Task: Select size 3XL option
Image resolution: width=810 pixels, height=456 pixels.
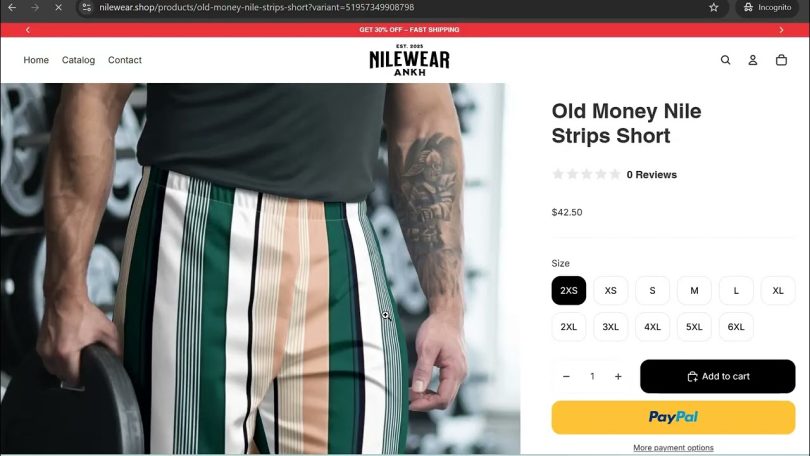Action: coord(611,327)
